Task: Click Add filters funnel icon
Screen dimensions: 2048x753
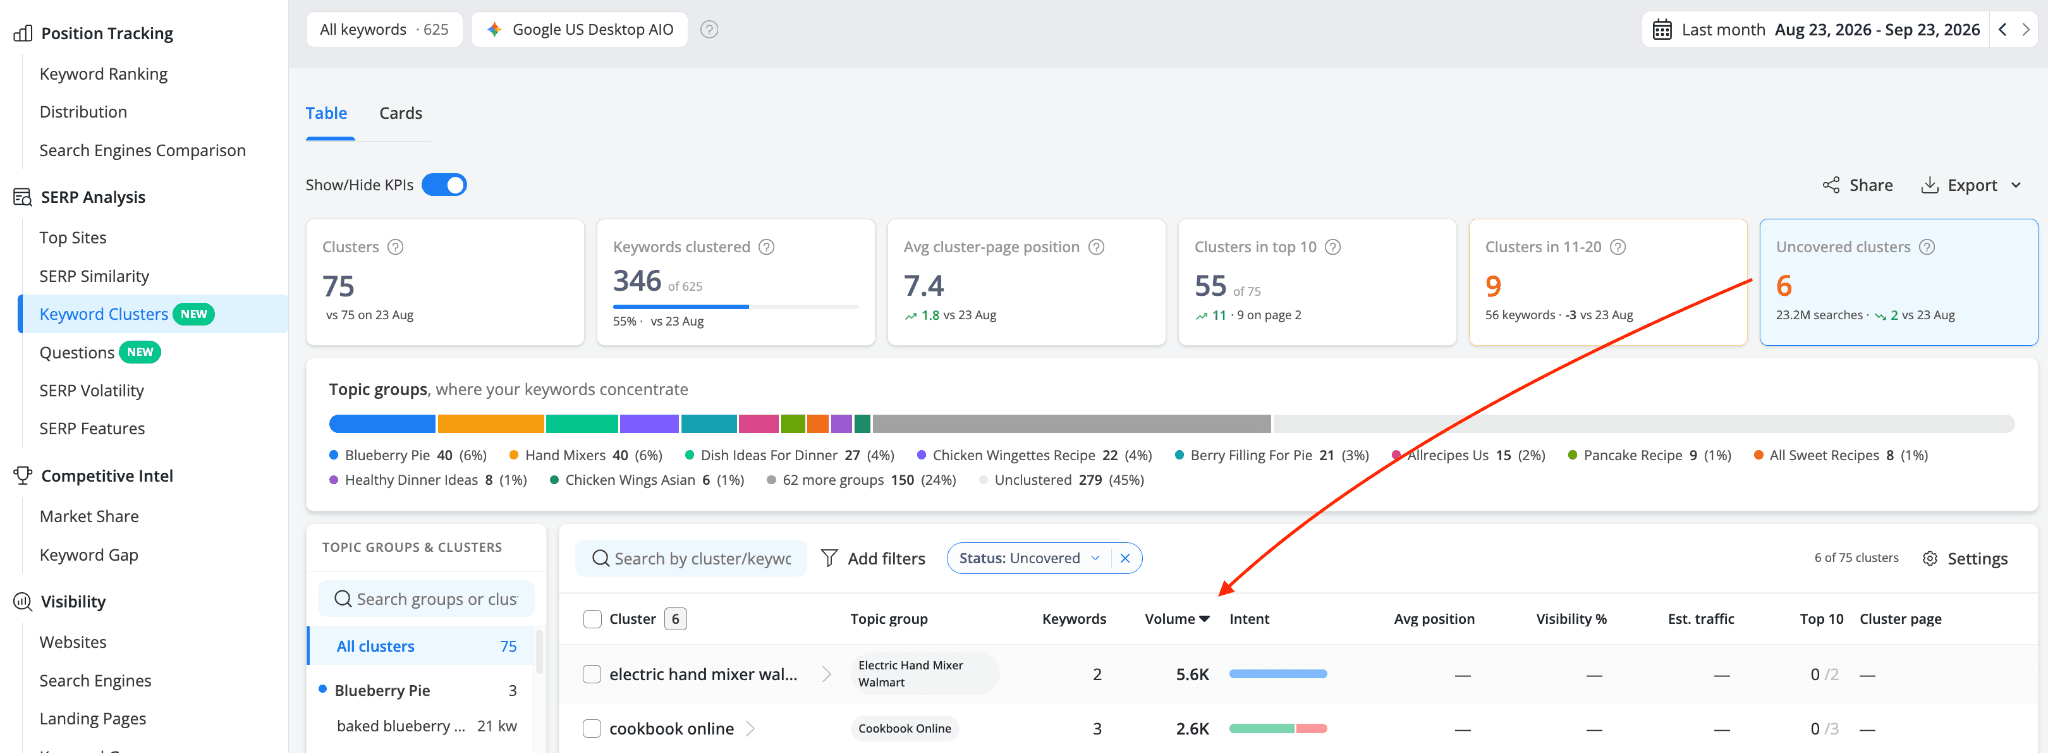Action: point(829,558)
